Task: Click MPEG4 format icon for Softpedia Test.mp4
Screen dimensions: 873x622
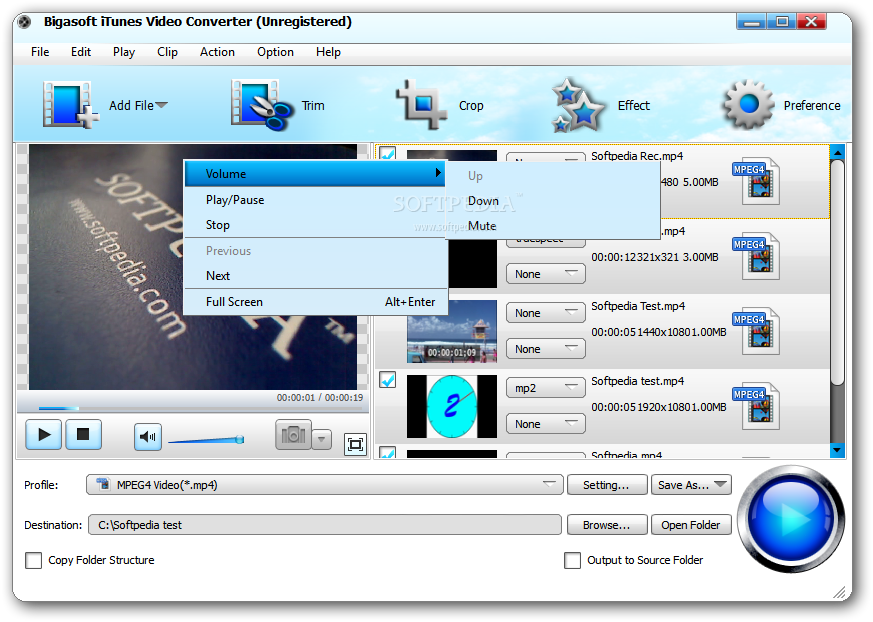Action: pos(756,332)
